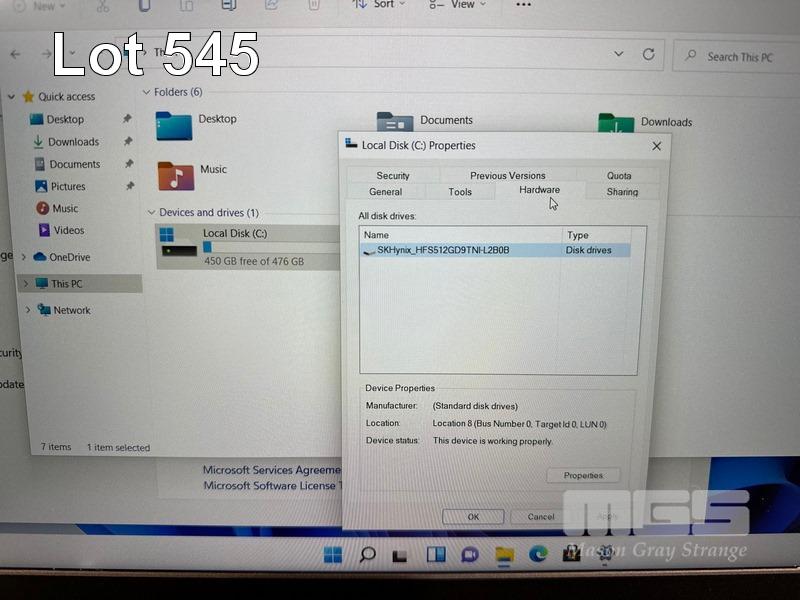Open the address bar history dropdown

(620, 55)
